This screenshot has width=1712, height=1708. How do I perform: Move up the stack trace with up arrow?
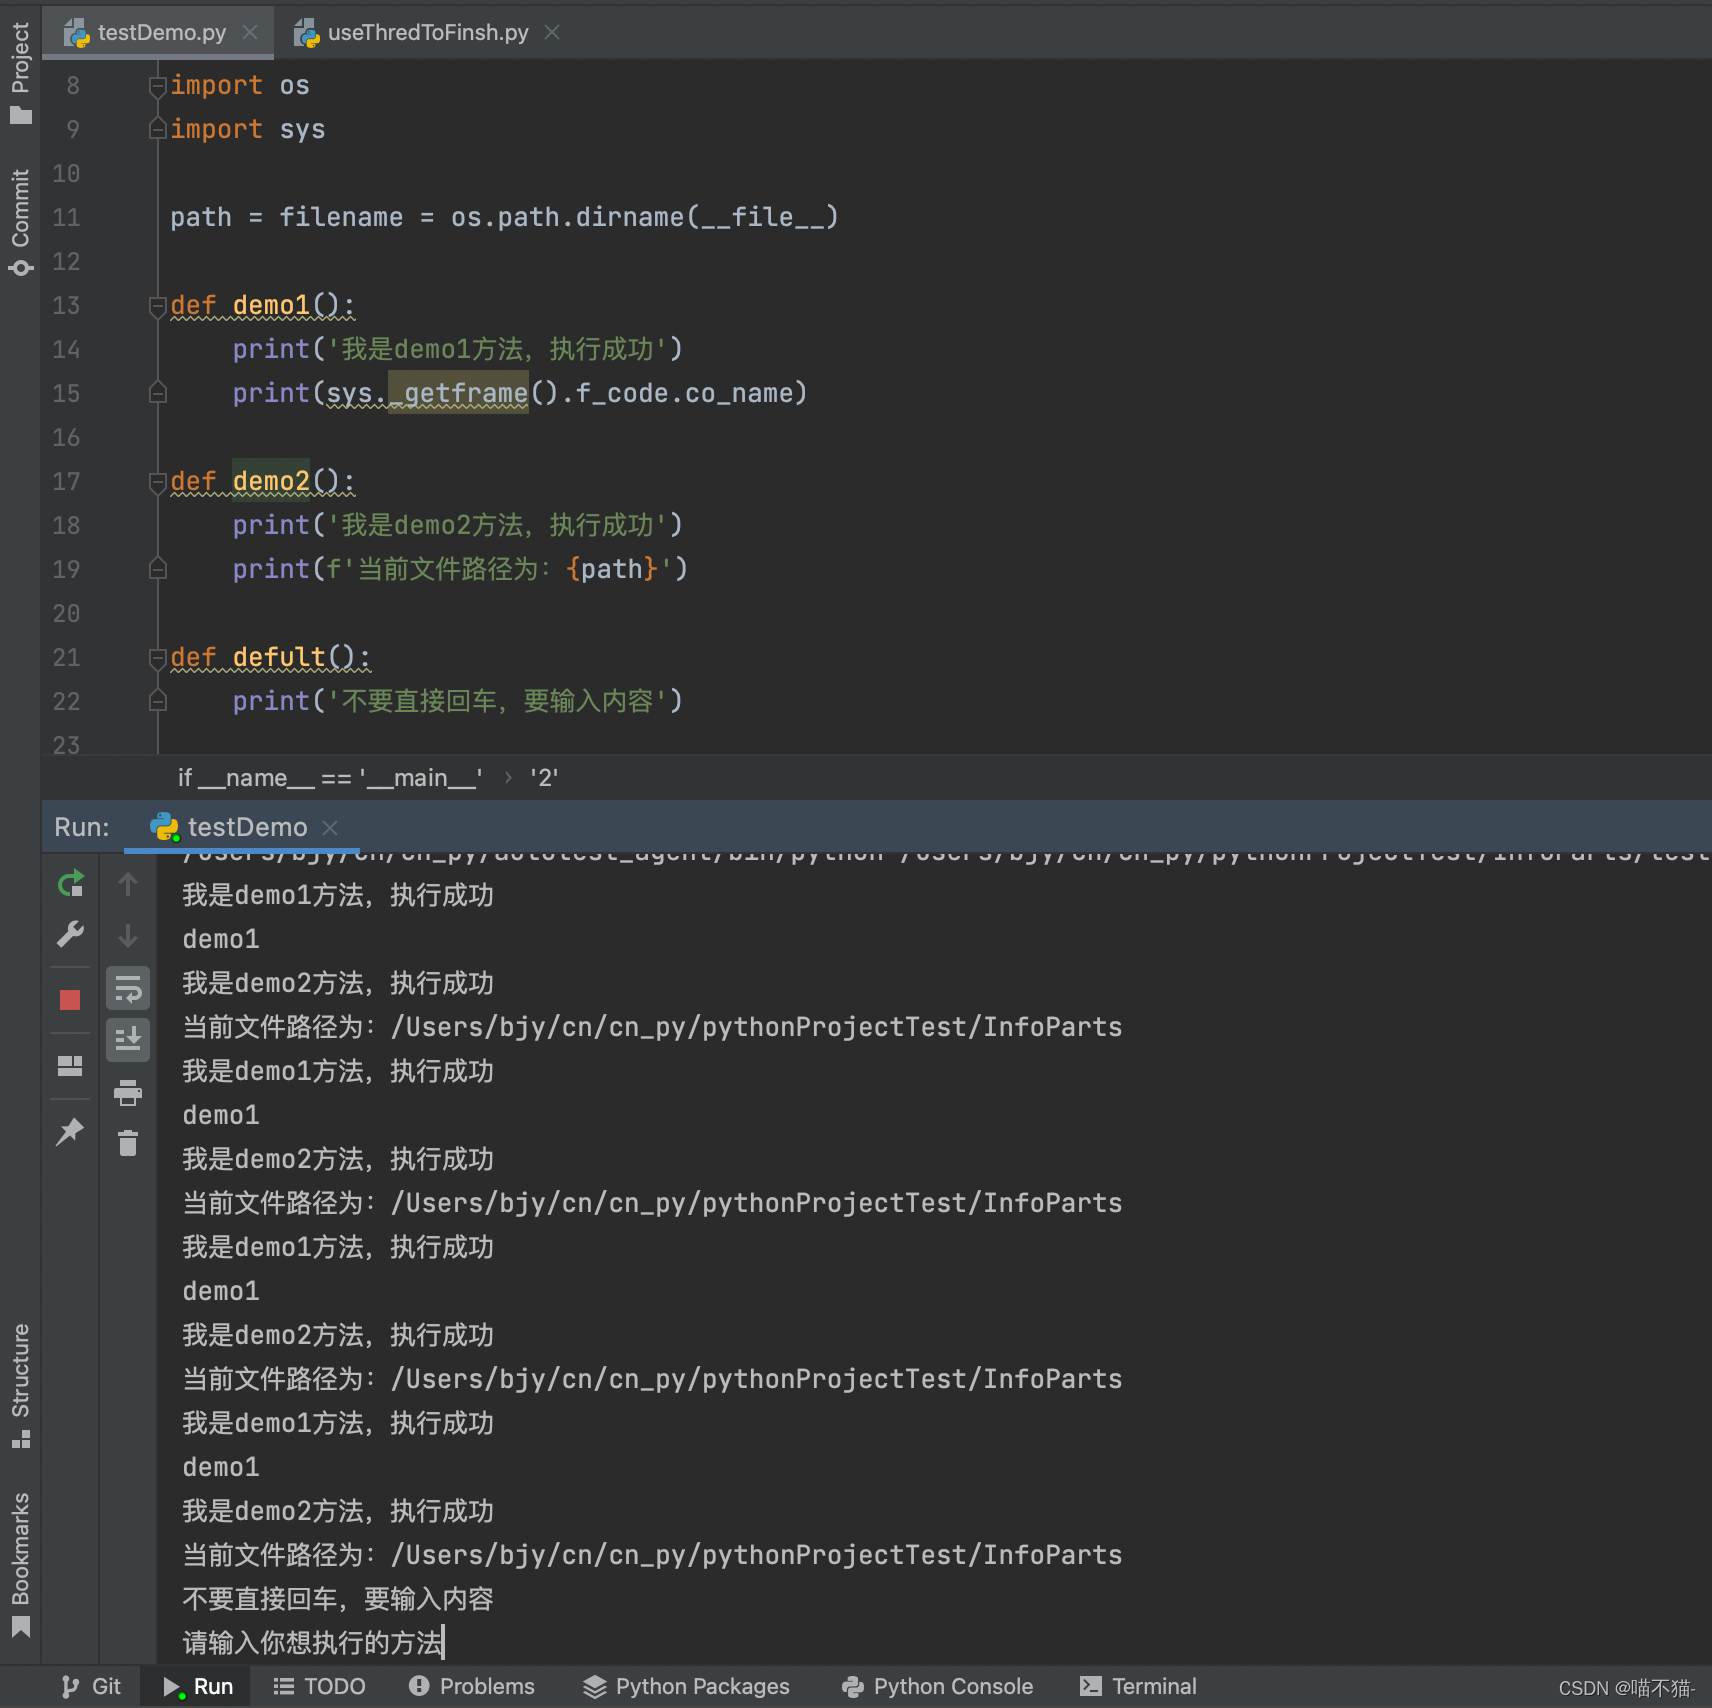pyautogui.click(x=128, y=884)
